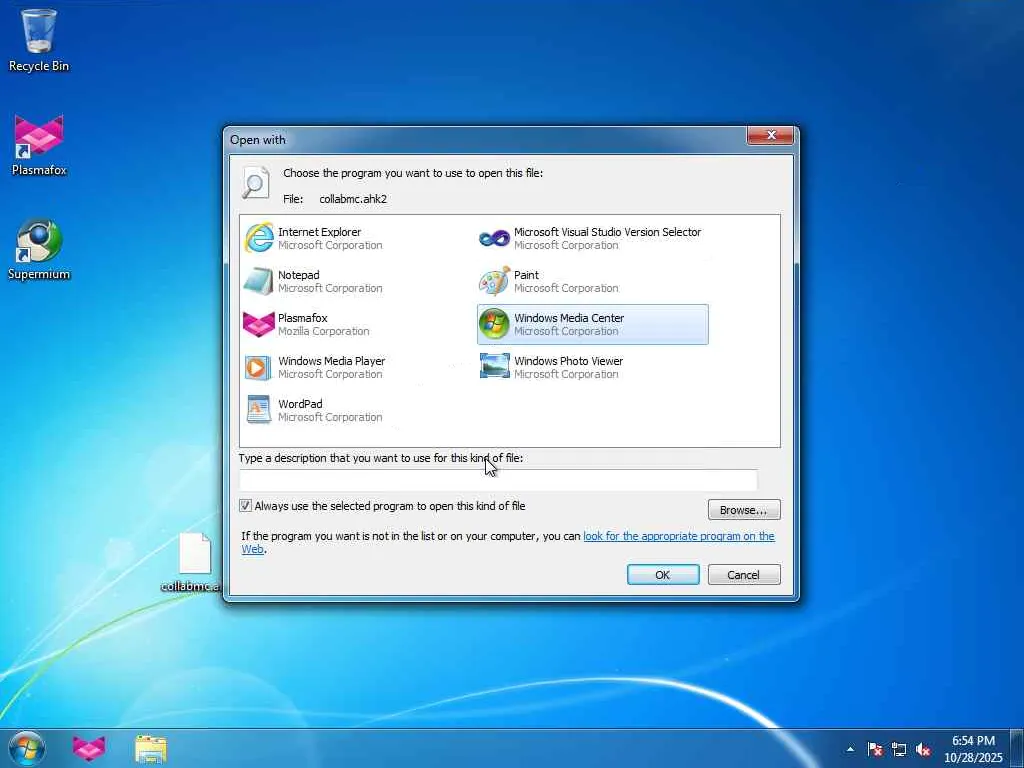Show hidden tray icons arrow
Image resolution: width=1024 pixels, height=768 pixels.
point(850,749)
